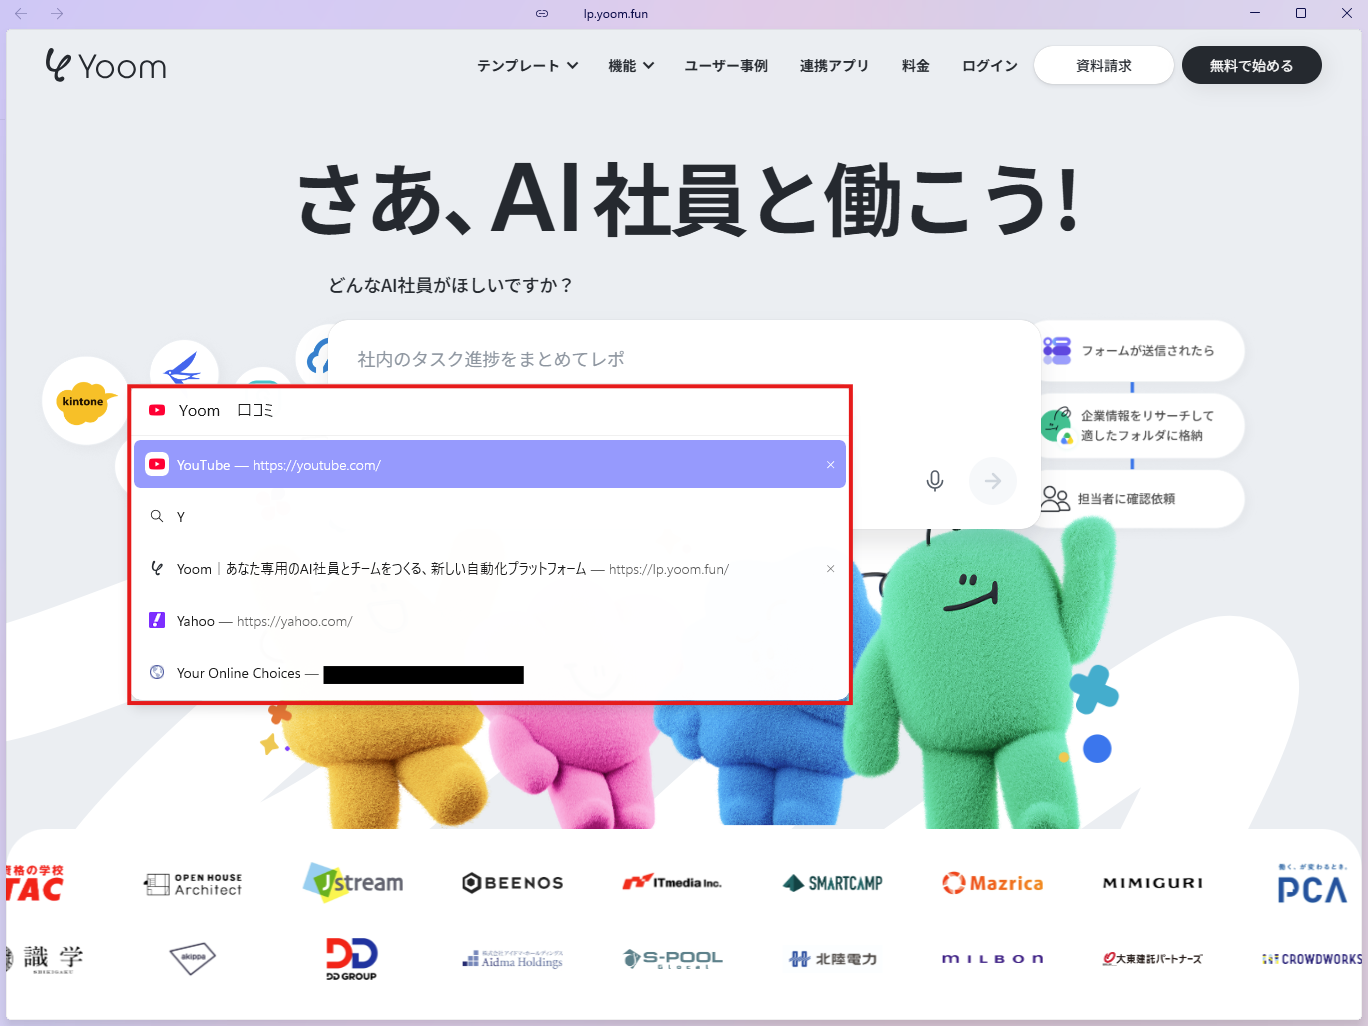Click the OPEN HOUSE Architect logo
Screen dimensions: 1368x1026
tap(193, 884)
